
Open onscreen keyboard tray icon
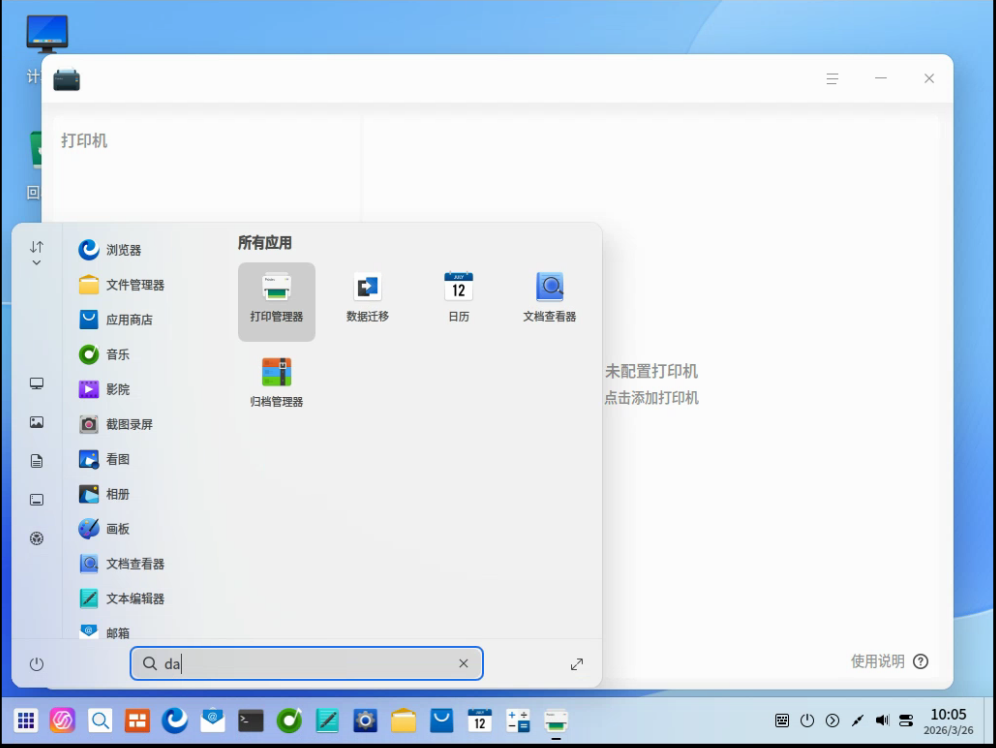pos(782,721)
